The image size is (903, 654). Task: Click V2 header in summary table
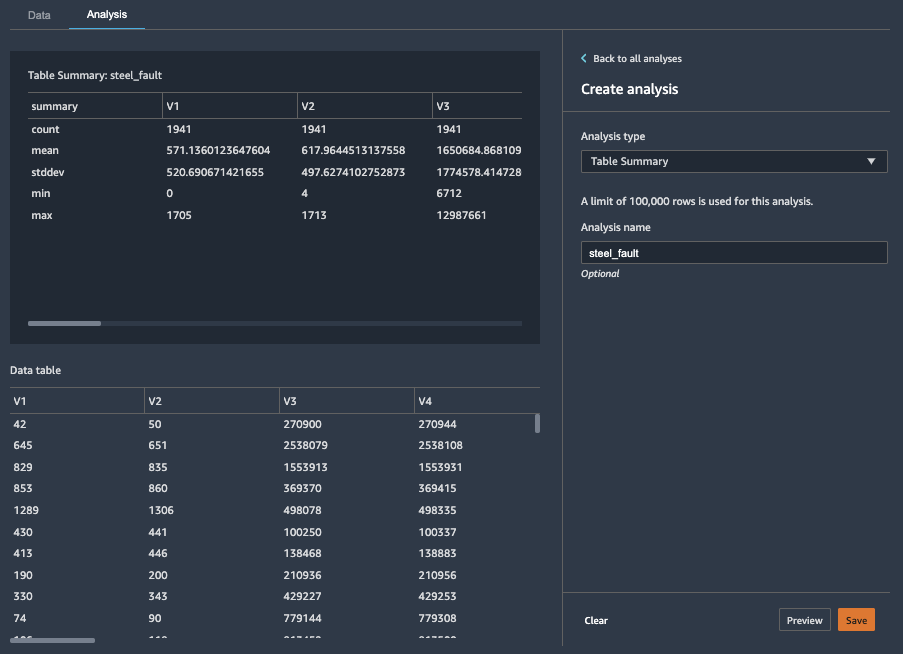pyautogui.click(x=308, y=106)
